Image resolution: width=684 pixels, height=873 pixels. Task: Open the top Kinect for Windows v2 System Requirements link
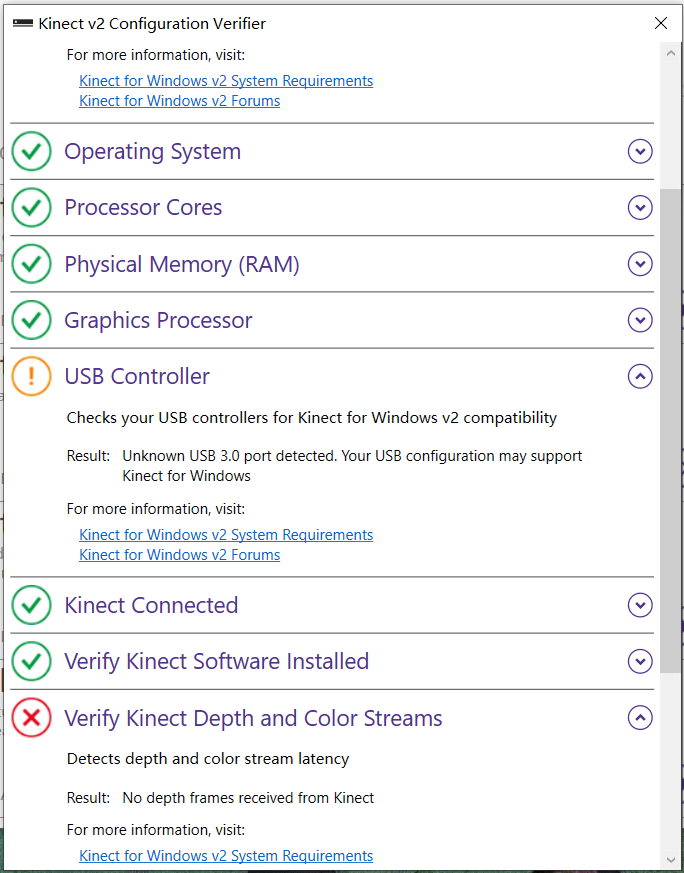[226, 81]
